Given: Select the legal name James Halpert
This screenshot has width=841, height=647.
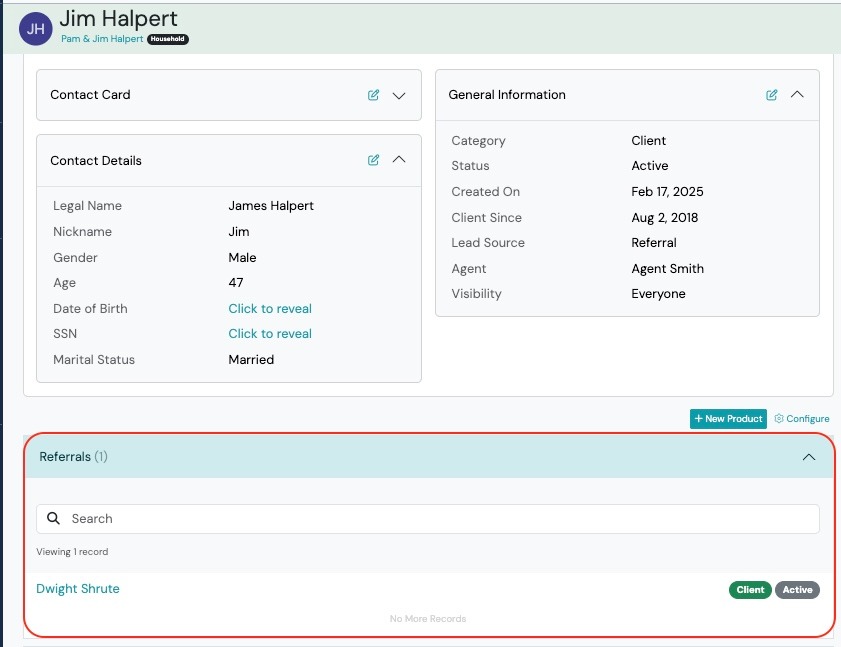Looking at the screenshot, I should tap(271, 205).
